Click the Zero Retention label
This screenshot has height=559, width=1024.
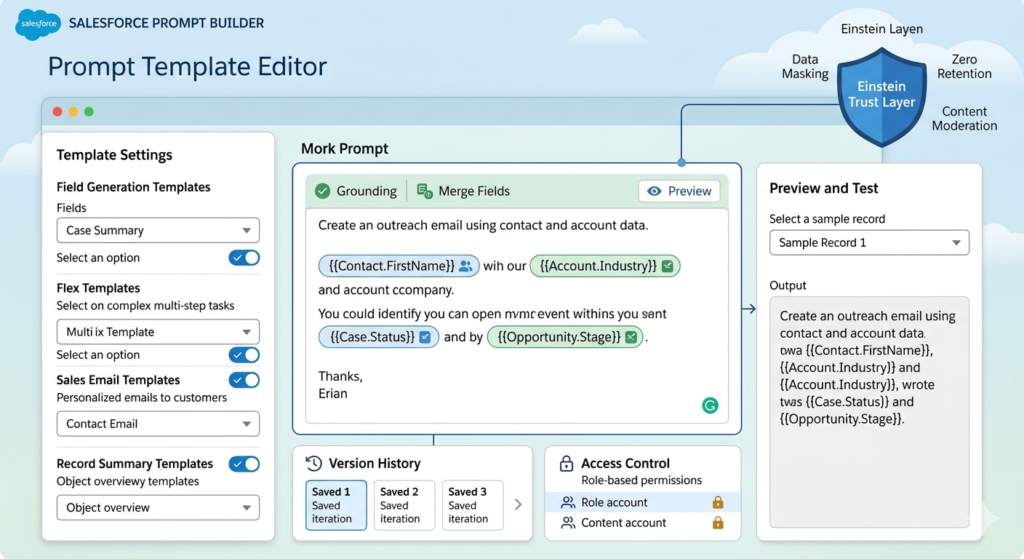tap(964, 67)
